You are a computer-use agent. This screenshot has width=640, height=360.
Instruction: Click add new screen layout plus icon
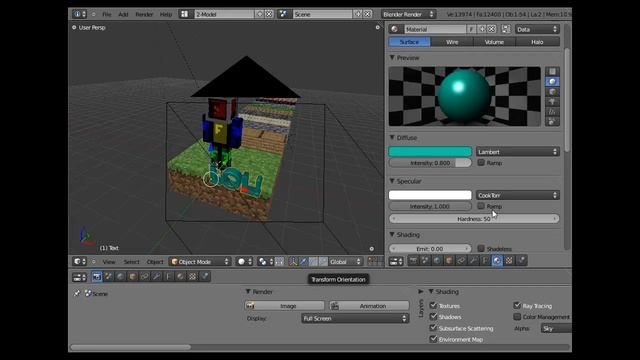[260, 14]
